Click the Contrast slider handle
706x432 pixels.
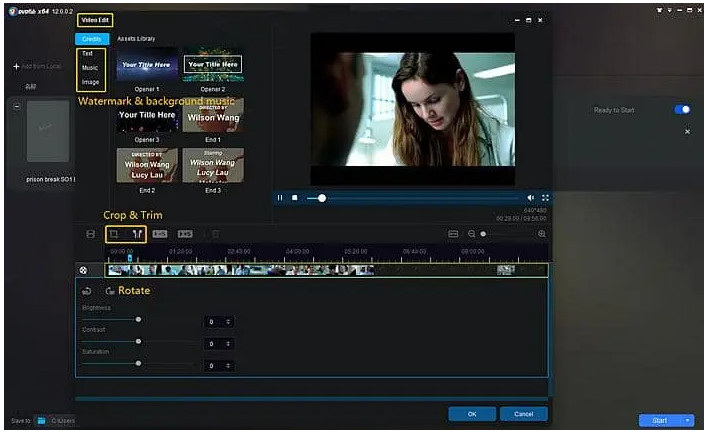138,341
